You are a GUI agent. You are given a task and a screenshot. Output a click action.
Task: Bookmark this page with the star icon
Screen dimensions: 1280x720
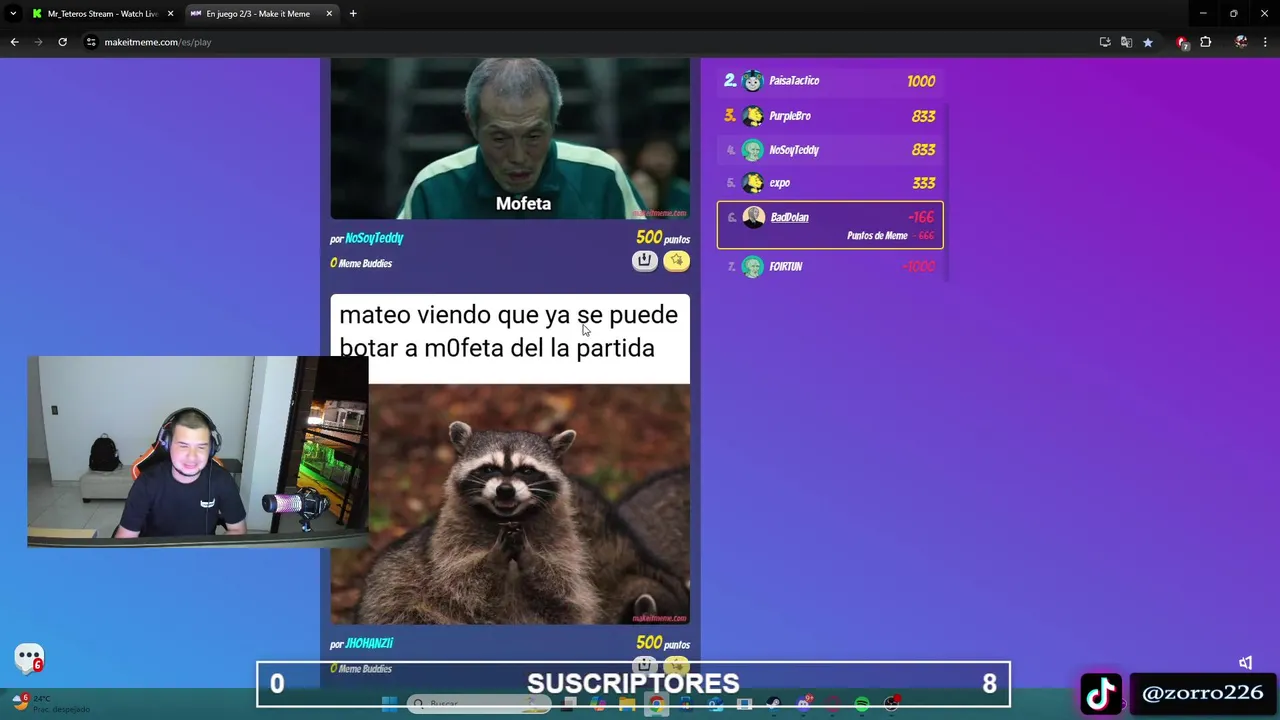(x=1147, y=42)
